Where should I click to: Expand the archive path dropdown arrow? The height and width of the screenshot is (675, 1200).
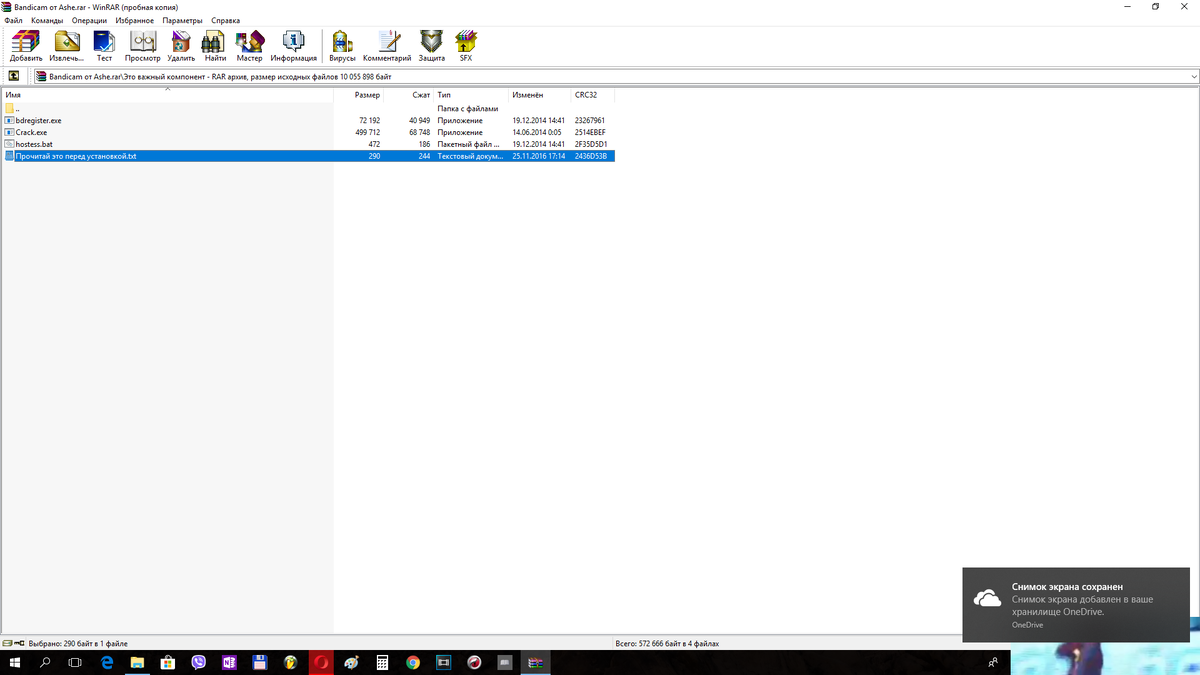(x=1194, y=76)
